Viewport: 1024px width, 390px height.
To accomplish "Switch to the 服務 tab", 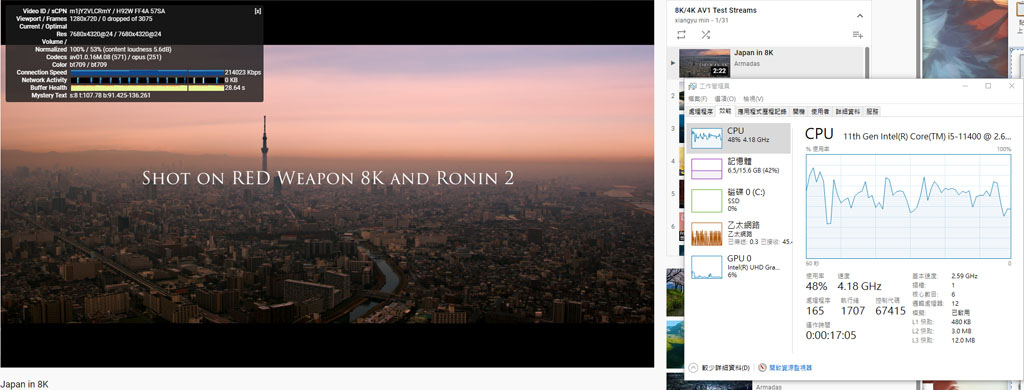I will click(x=872, y=112).
